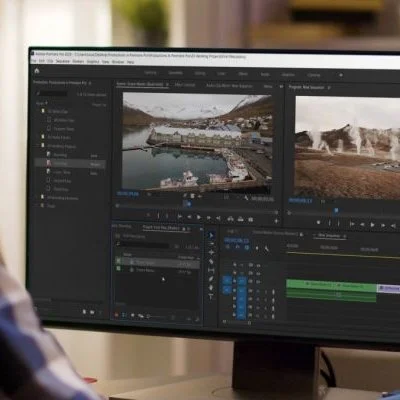The height and width of the screenshot is (400, 400).
Task: Click the Source monitor blue playhead
Action: (188, 204)
